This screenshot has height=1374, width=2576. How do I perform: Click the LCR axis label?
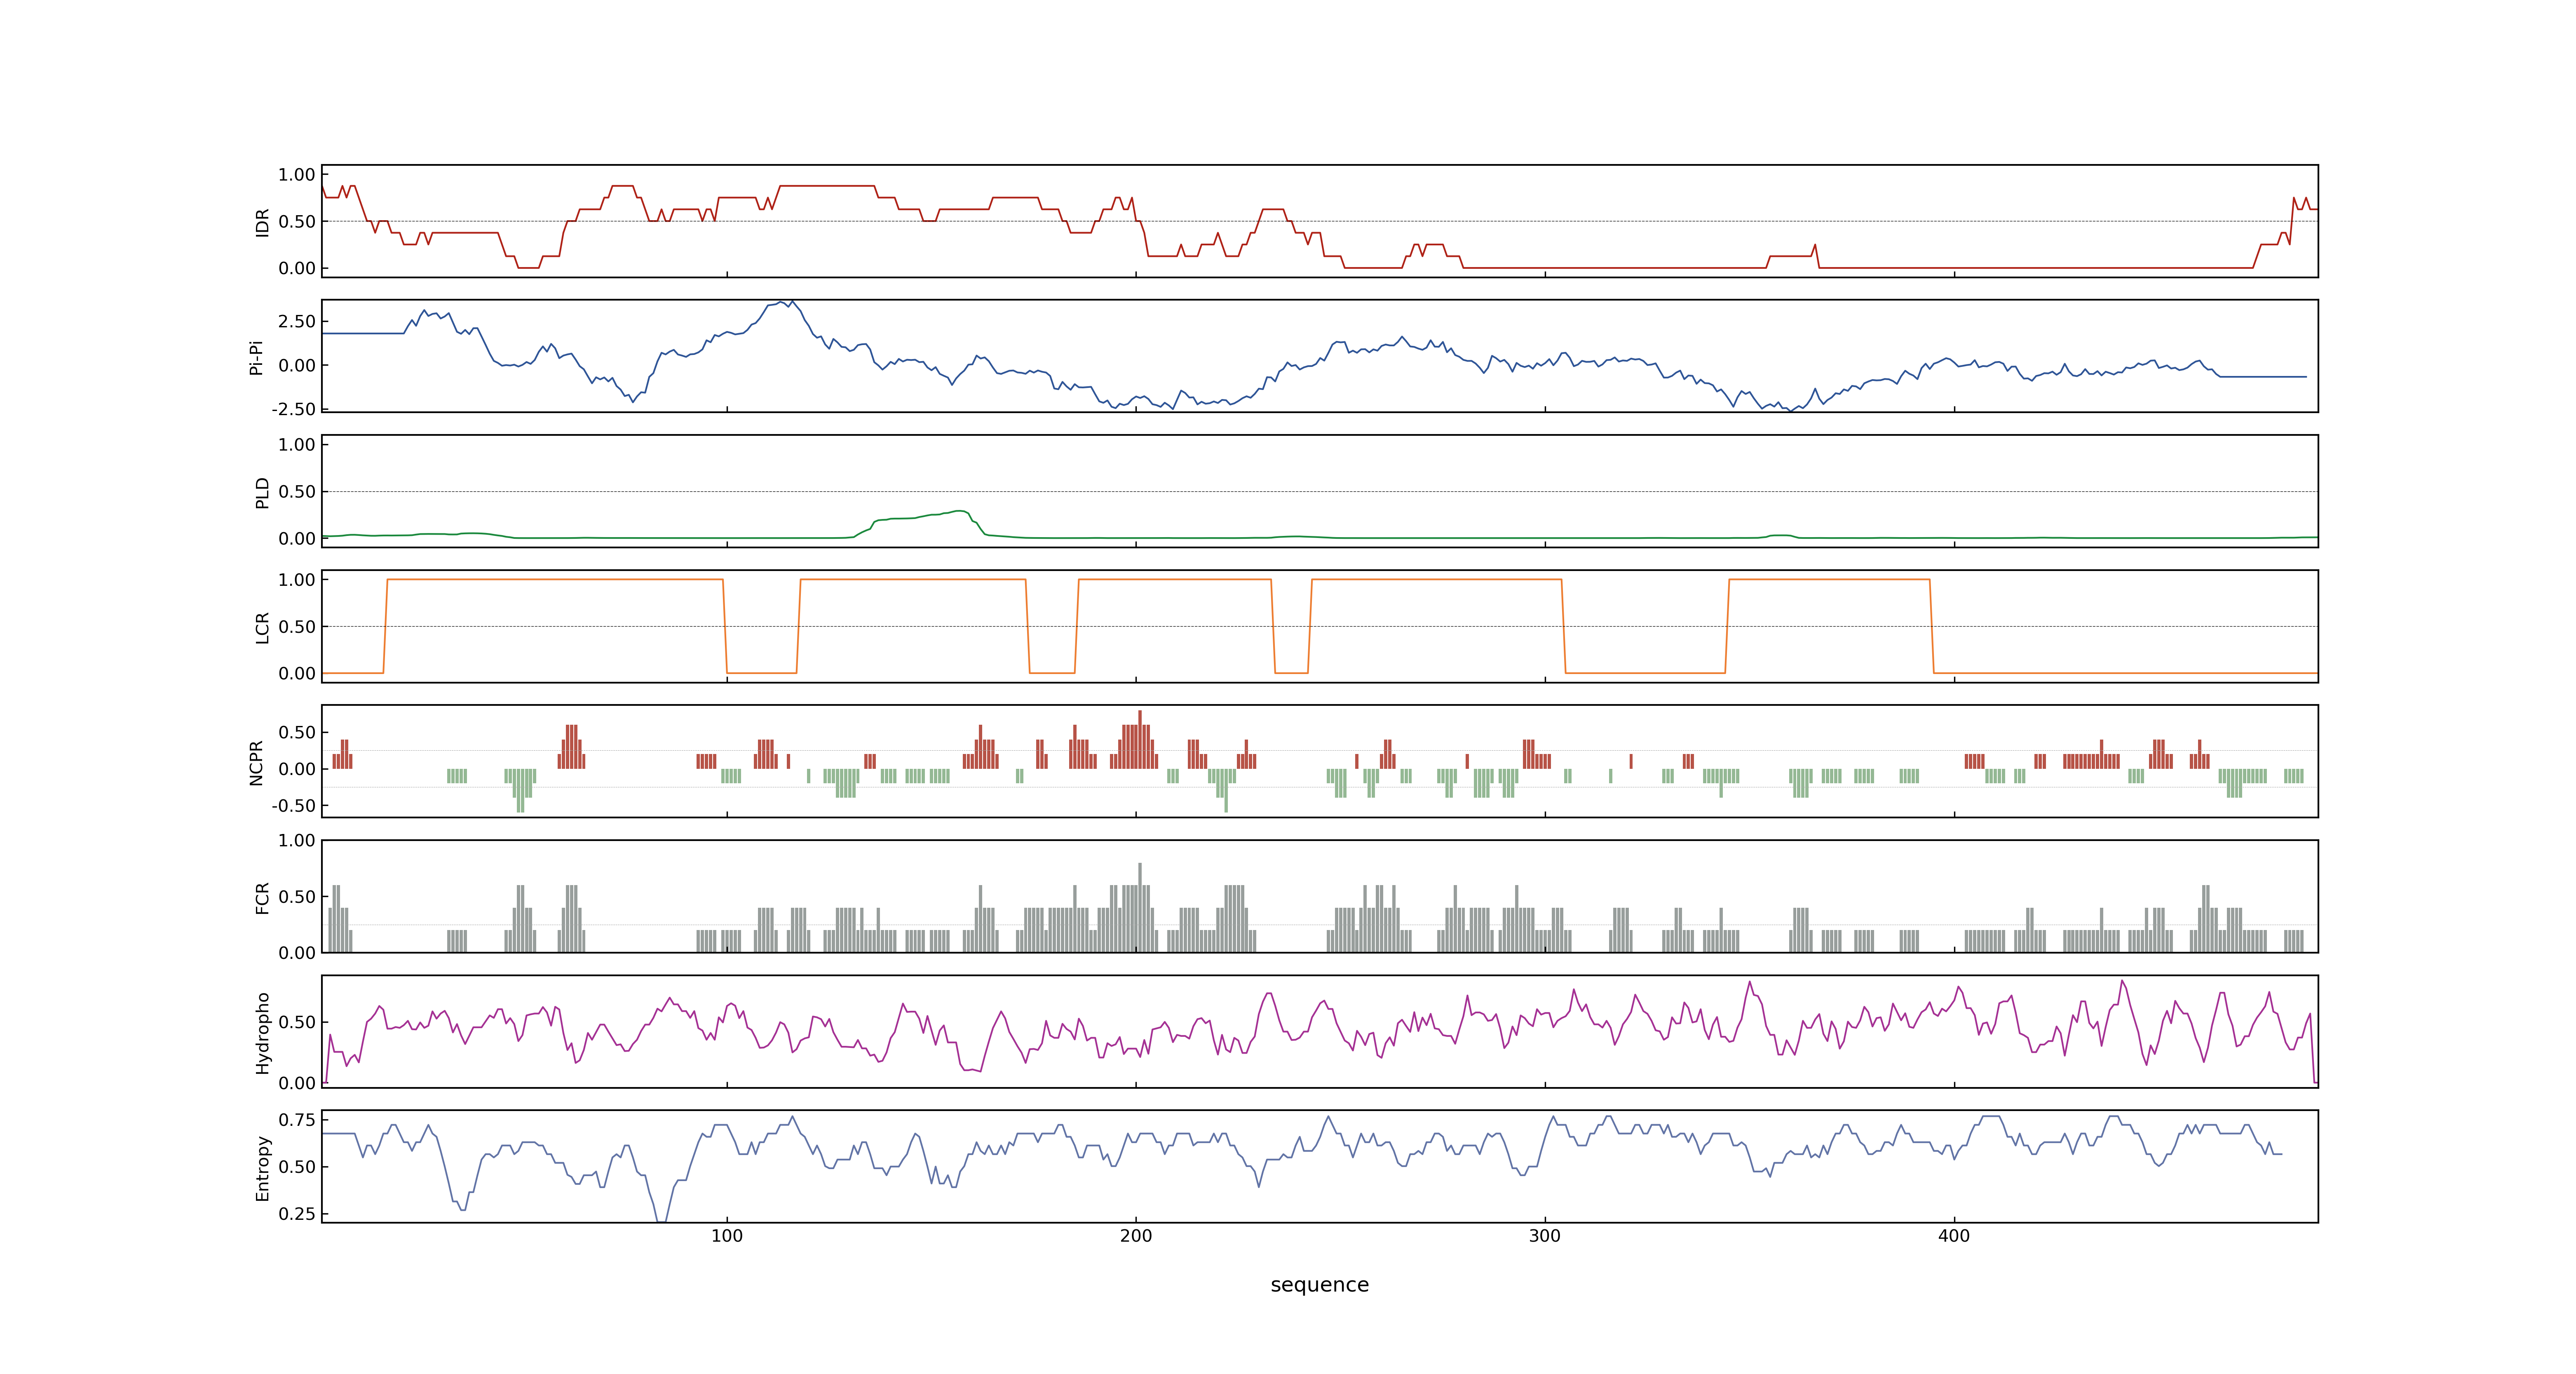coord(262,627)
